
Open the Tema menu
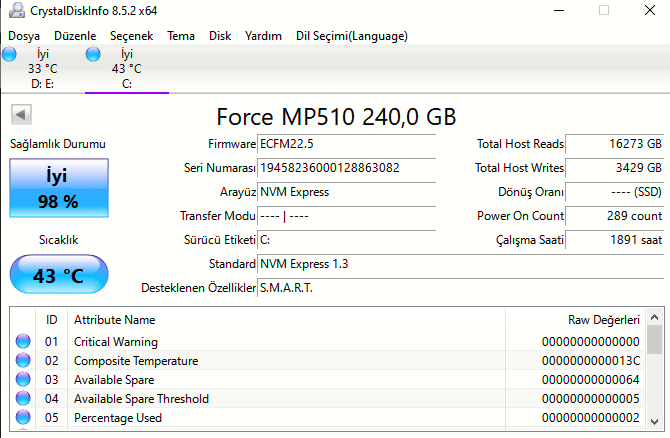coord(181,36)
